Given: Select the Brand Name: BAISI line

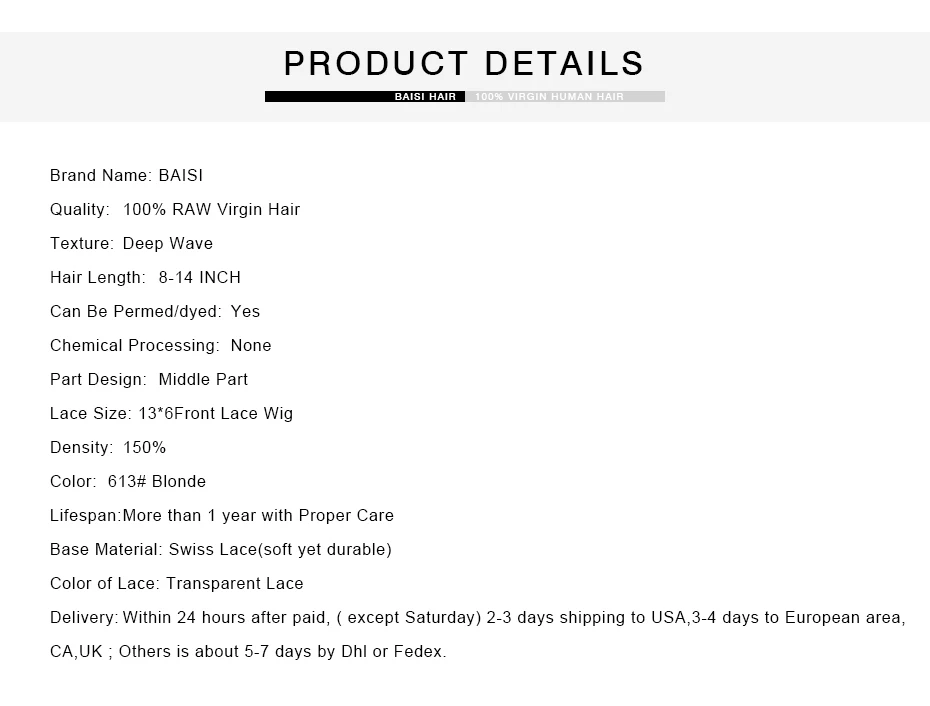Looking at the screenshot, I should pyautogui.click(x=126, y=176).
